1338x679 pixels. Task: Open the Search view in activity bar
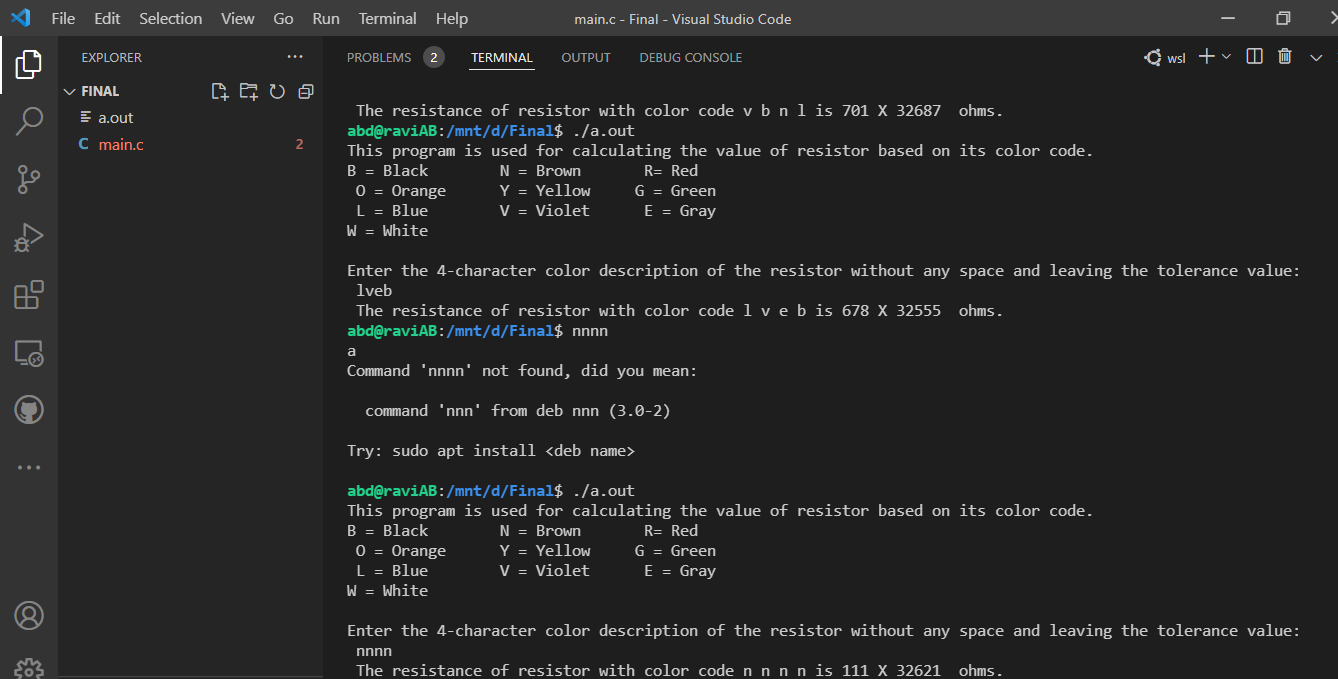click(29, 122)
